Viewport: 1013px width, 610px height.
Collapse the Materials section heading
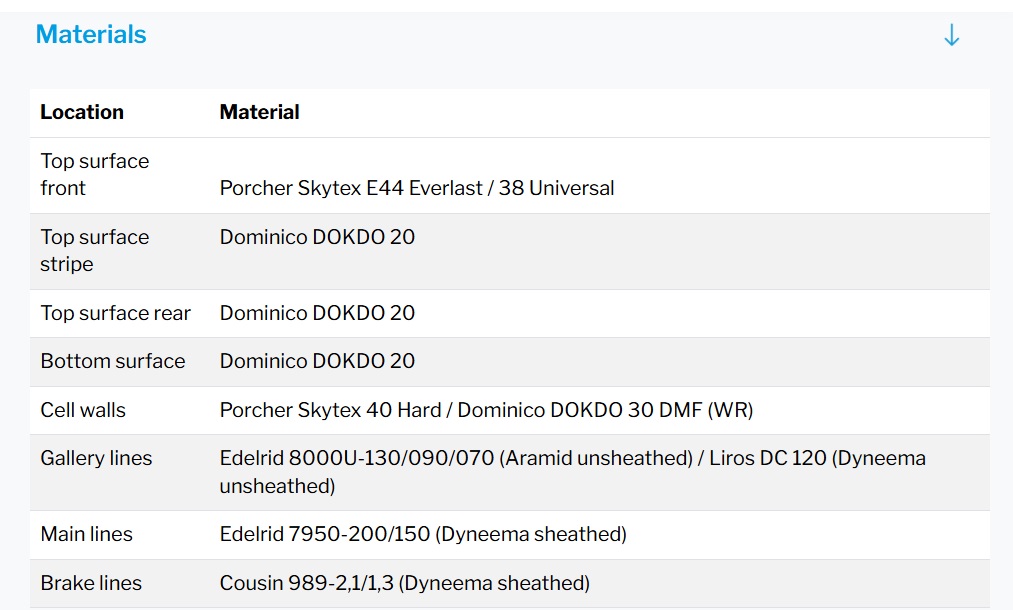(91, 35)
